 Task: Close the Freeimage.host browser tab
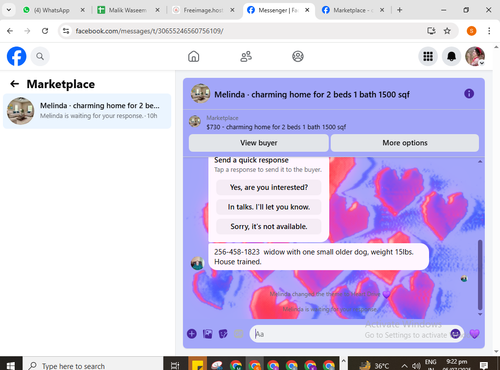(x=232, y=10)
